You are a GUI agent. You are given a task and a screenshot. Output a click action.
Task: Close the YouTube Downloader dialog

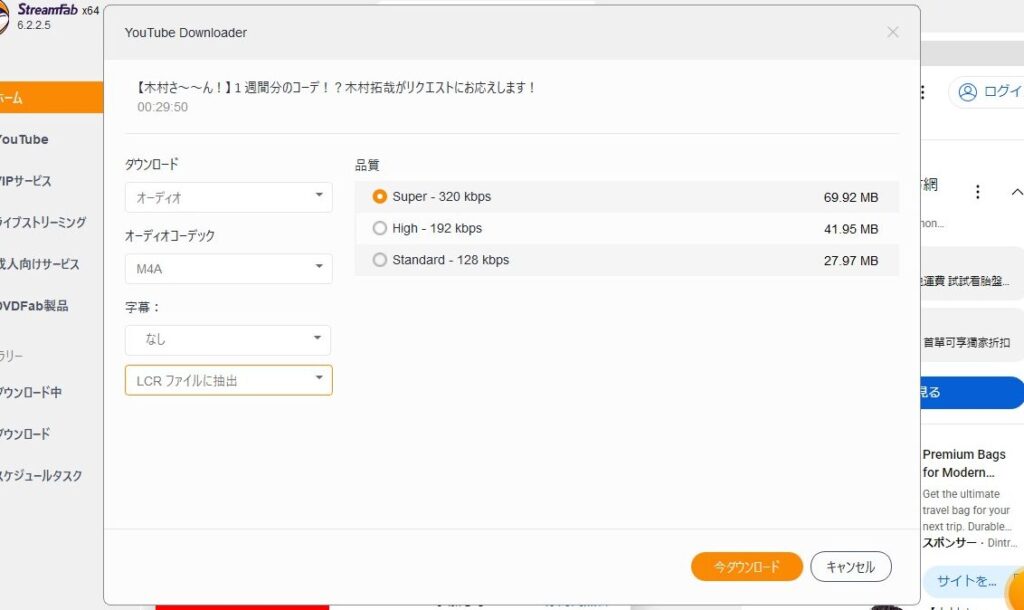(892, 32)
